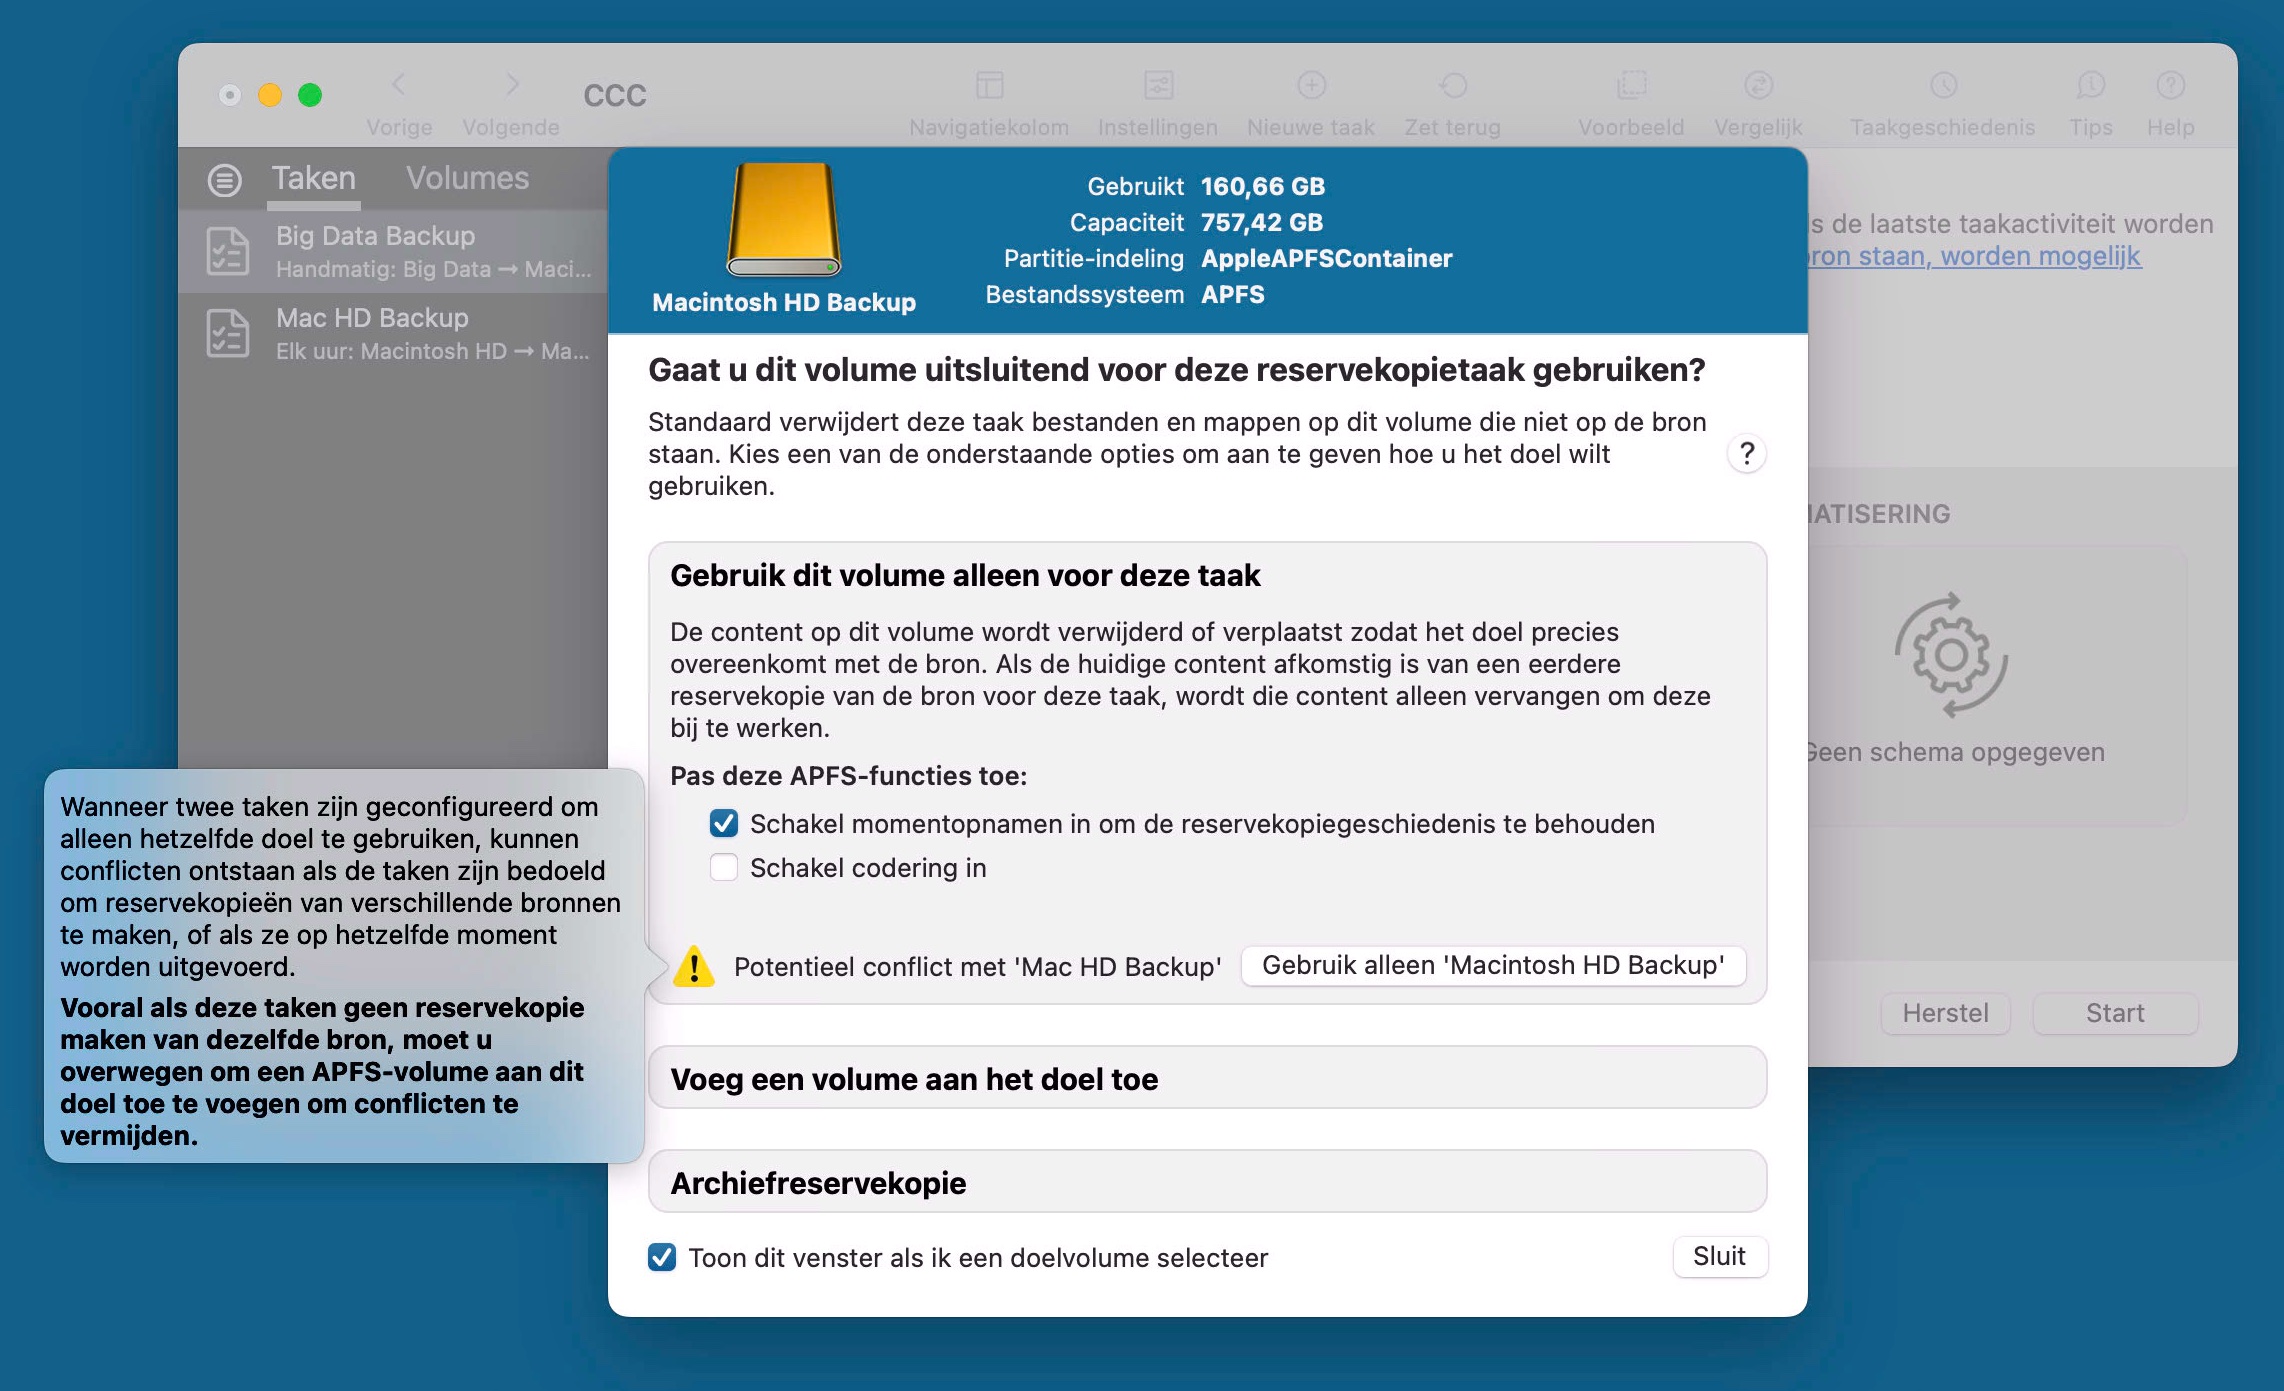Click the AppleAPFSContainer value
Screen dimensions: 2284x1391
1326,258
